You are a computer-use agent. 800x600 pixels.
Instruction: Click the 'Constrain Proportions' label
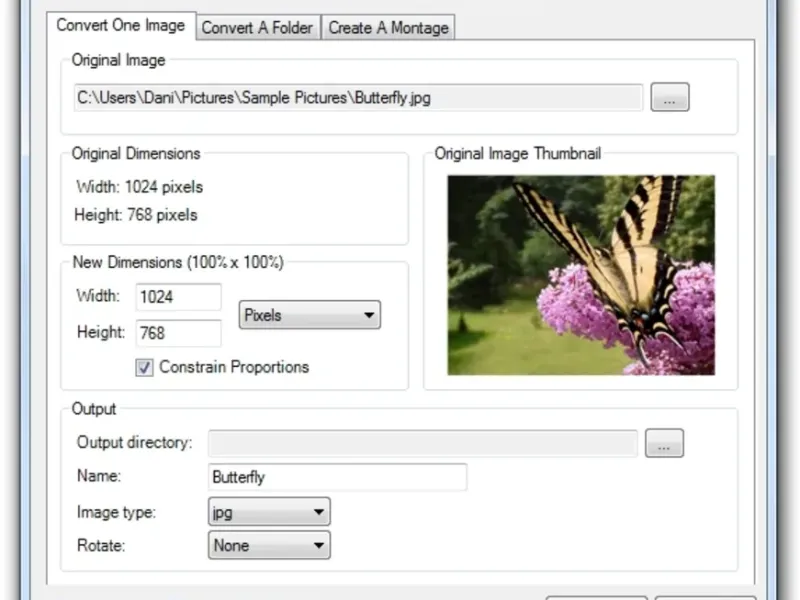click(x=234, y=367)
